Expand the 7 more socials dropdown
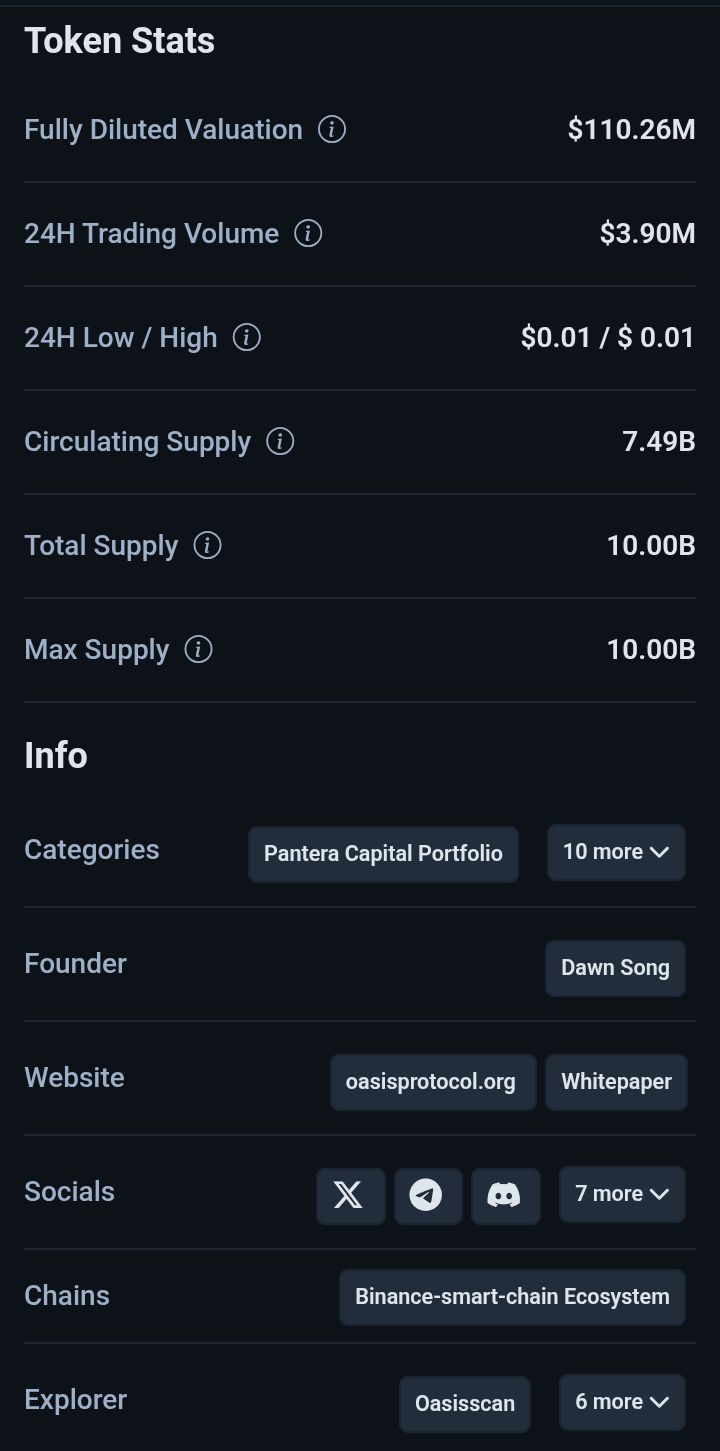This screenshot has height=1451, width=720. [x=621, y=1194]
